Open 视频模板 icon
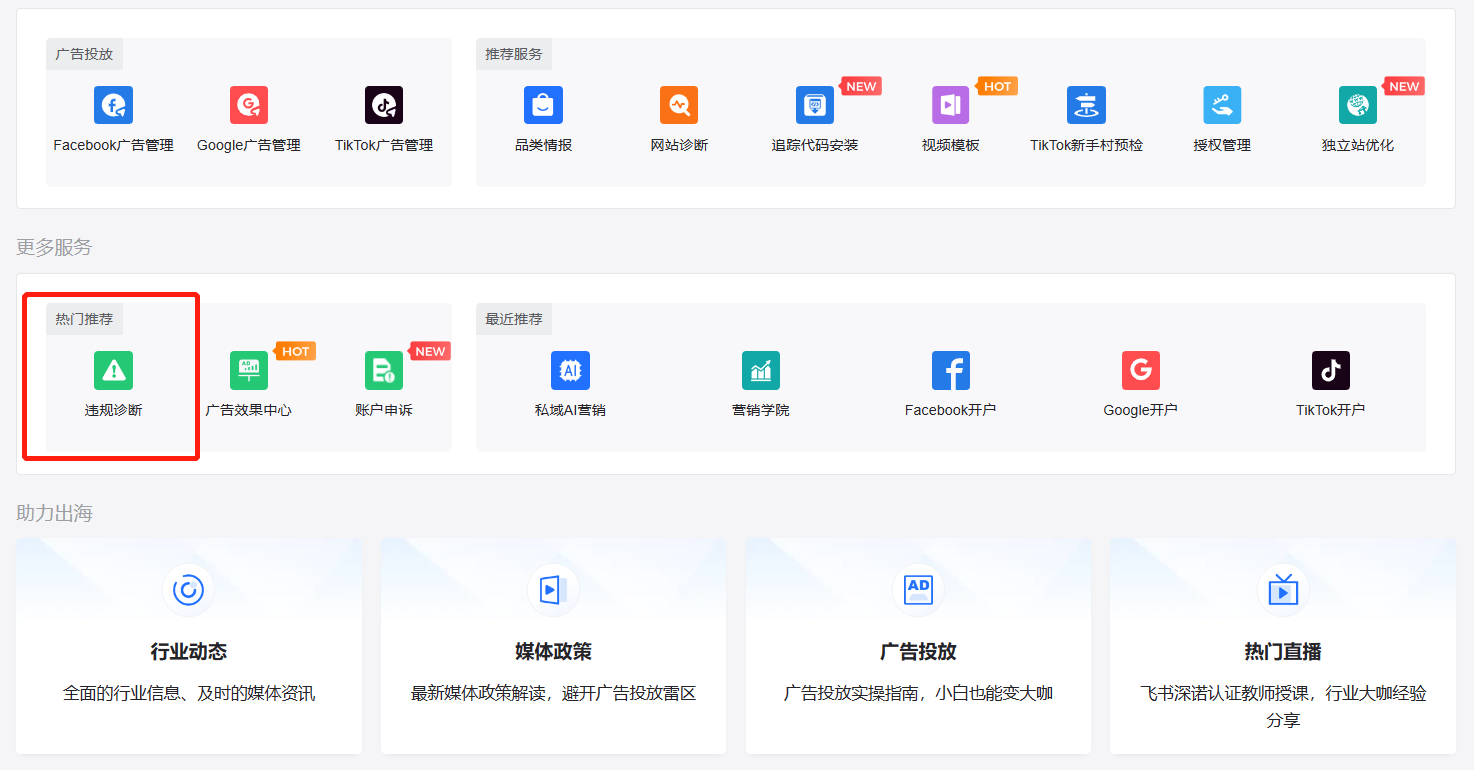Viewport: 1474px width, 770px height. [951, 105]
